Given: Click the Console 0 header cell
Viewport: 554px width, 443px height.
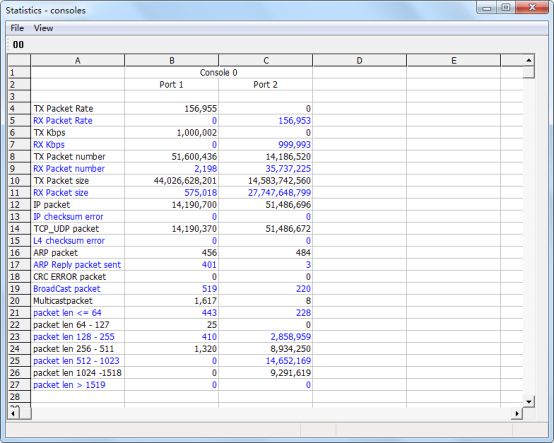Looking at the screenshot, I should (219, 72).
